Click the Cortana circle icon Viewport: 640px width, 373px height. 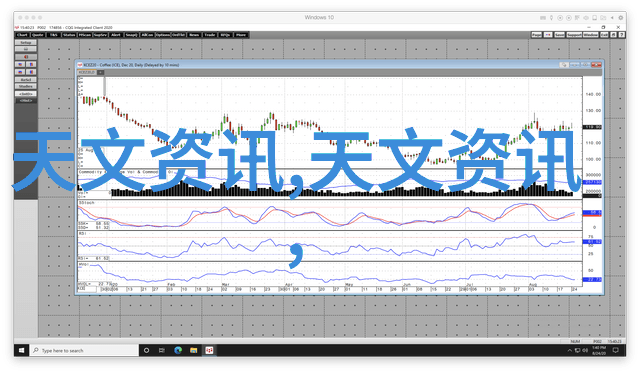tap(147, 350)
